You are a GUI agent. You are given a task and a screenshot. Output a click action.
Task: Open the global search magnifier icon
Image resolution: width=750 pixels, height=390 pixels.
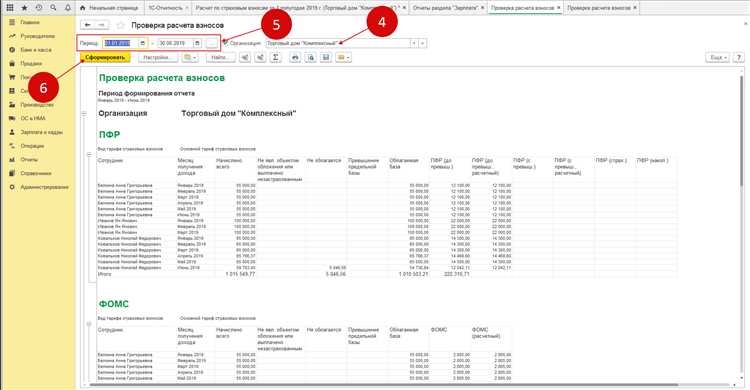coord(53,8)
